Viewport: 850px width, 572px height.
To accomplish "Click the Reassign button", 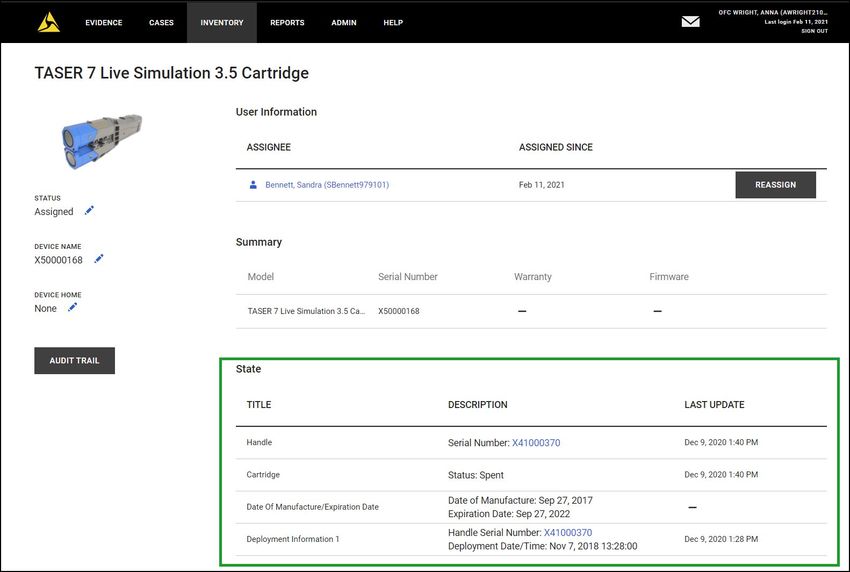I will coord(775,185).
